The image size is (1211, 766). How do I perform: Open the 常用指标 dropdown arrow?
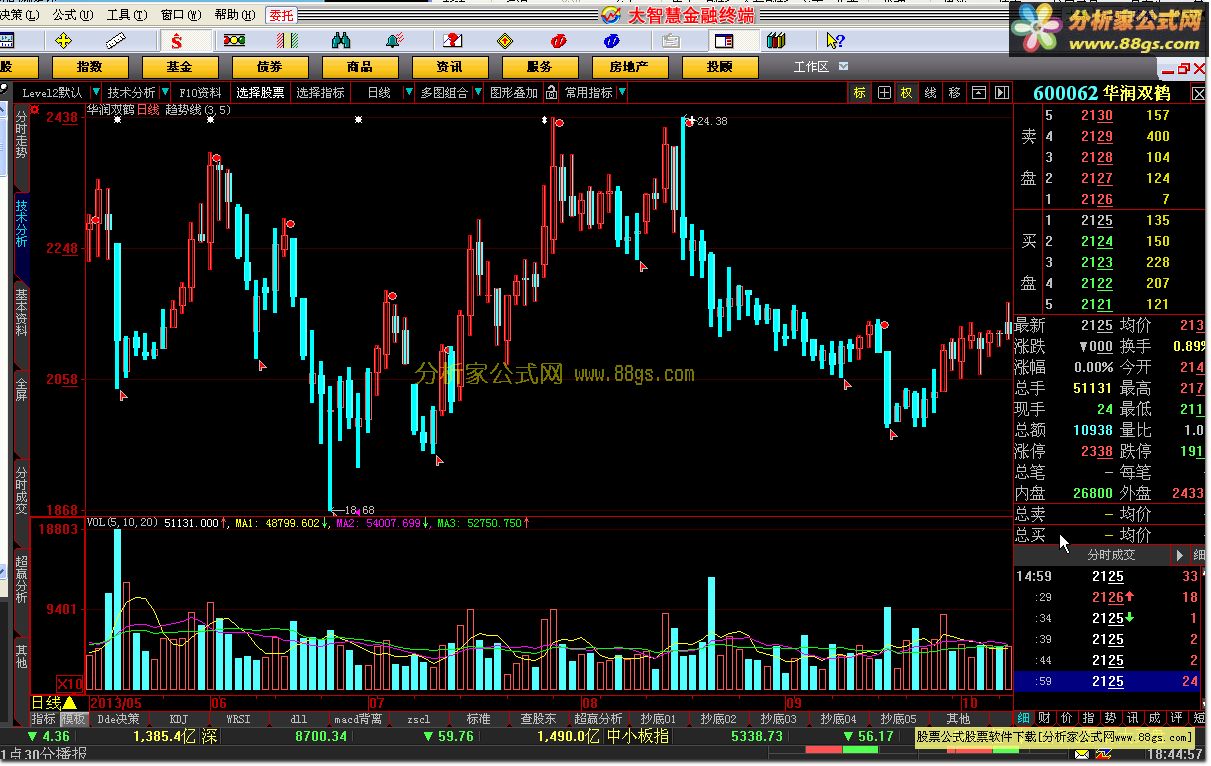pos(622,92)
